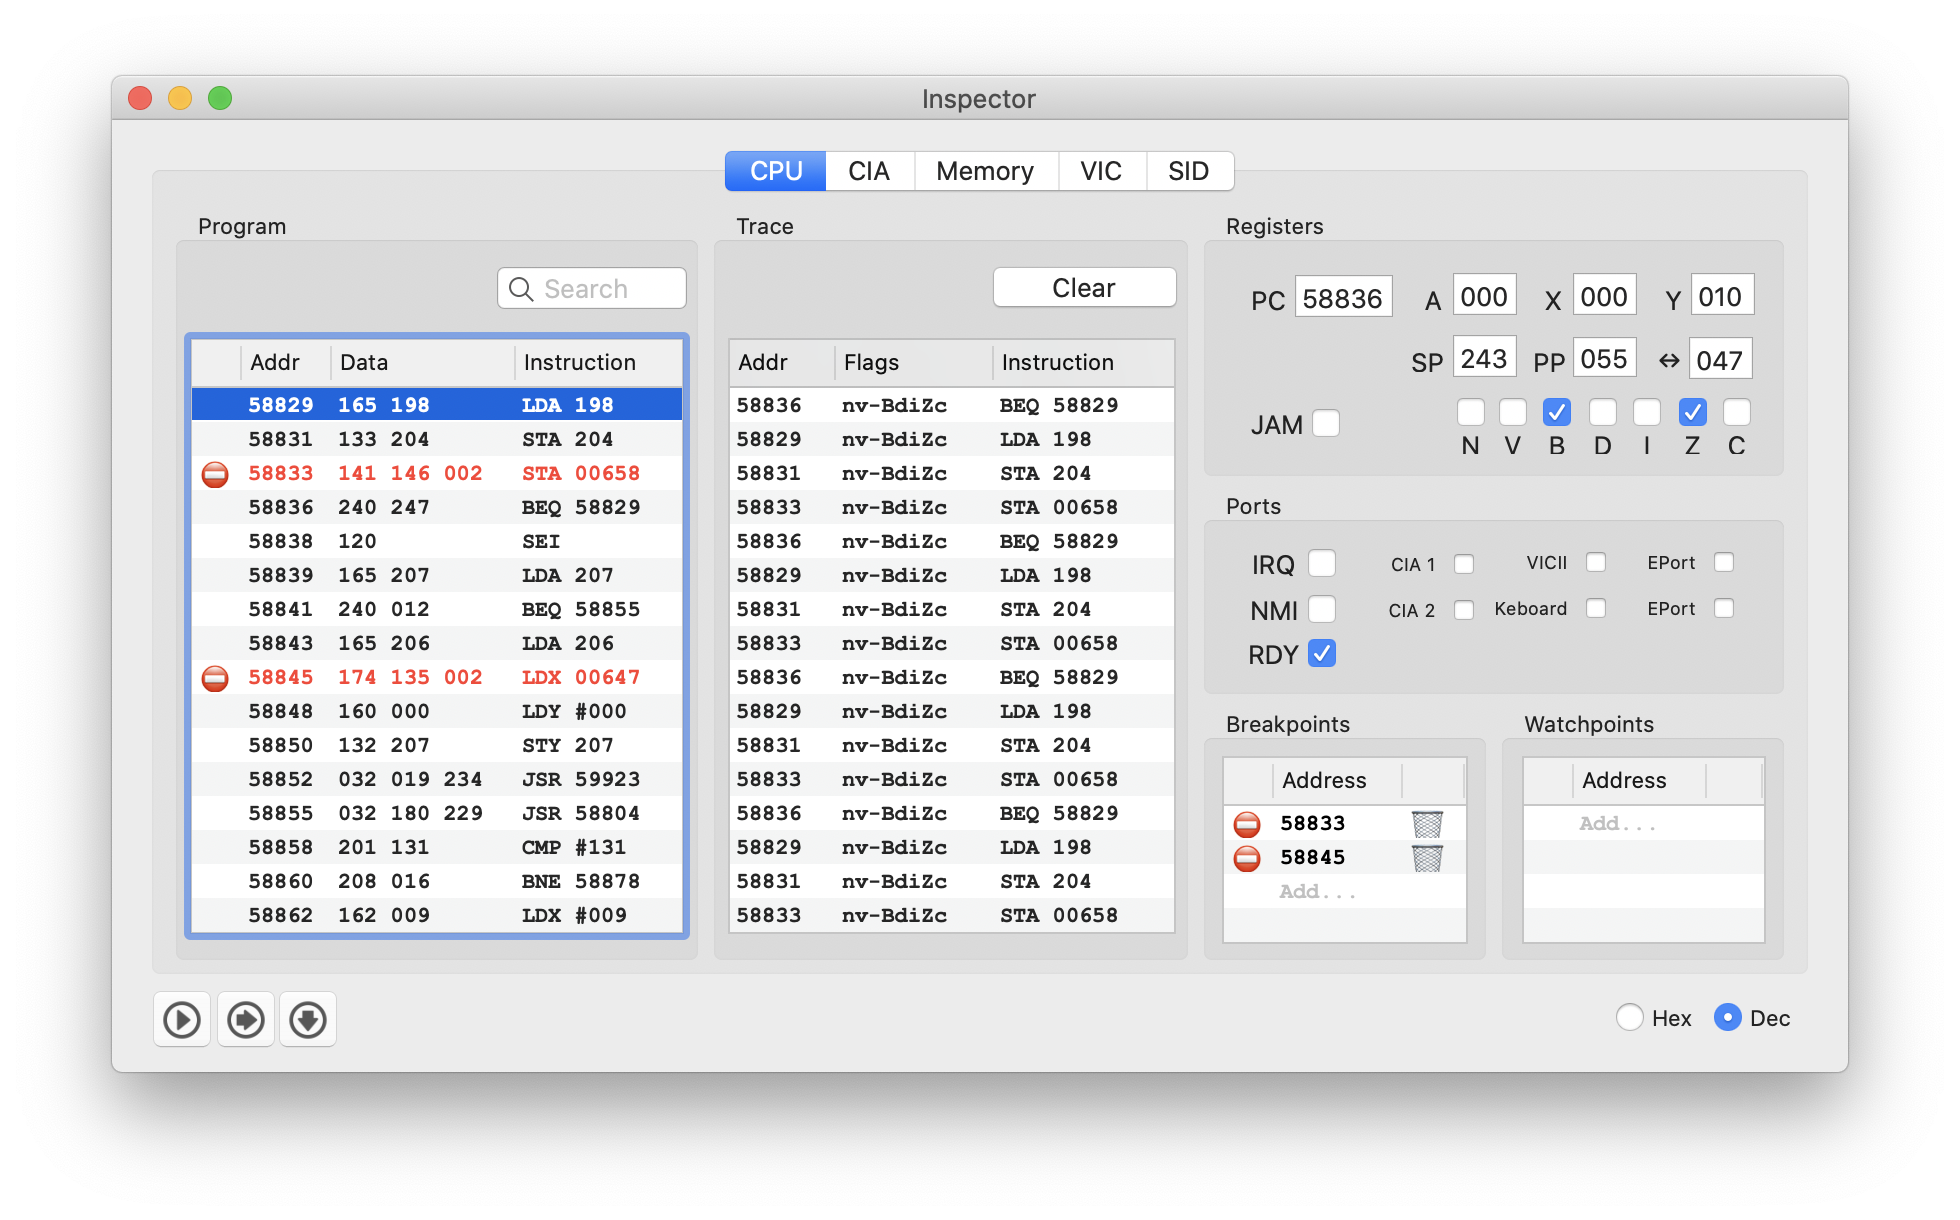Click the stop-sign icon next to 58845 in Breakpoints
Screen dimensions: 1960x1220
point(1246,857)
